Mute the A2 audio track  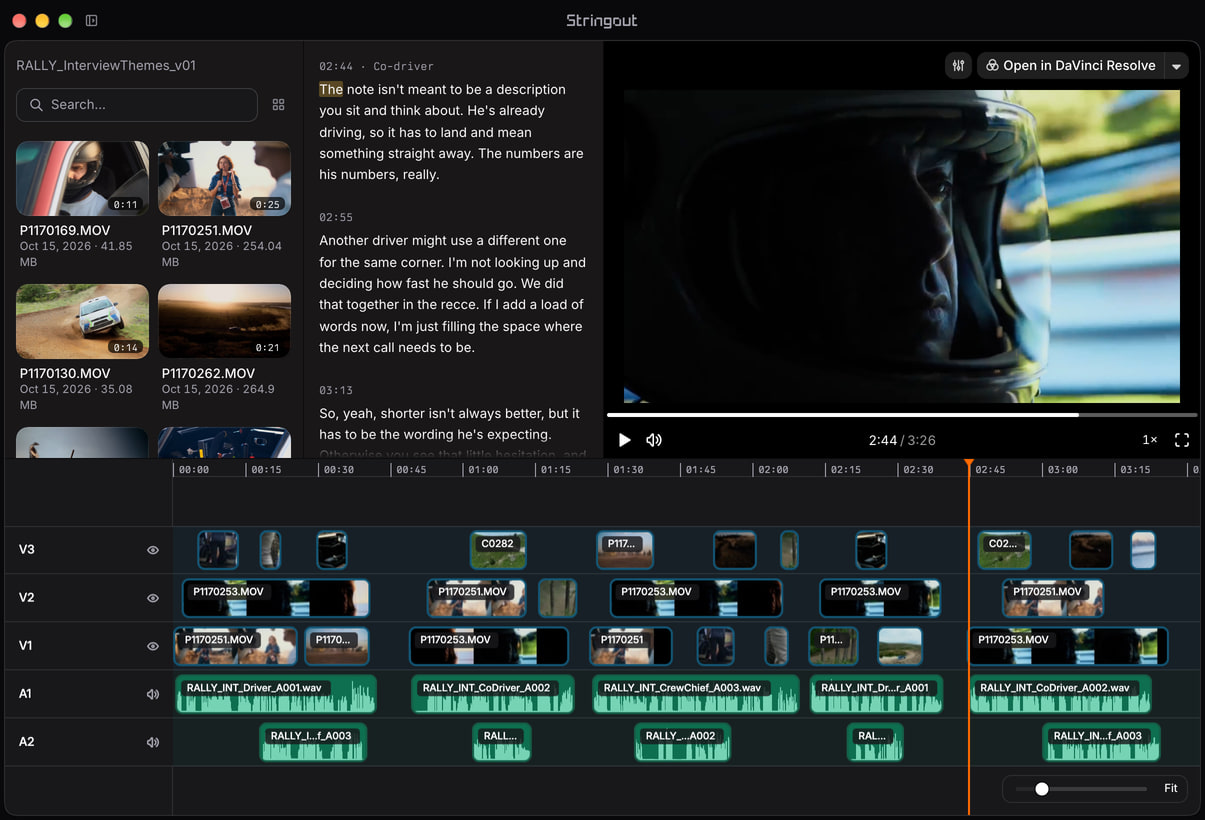(153, 742)
